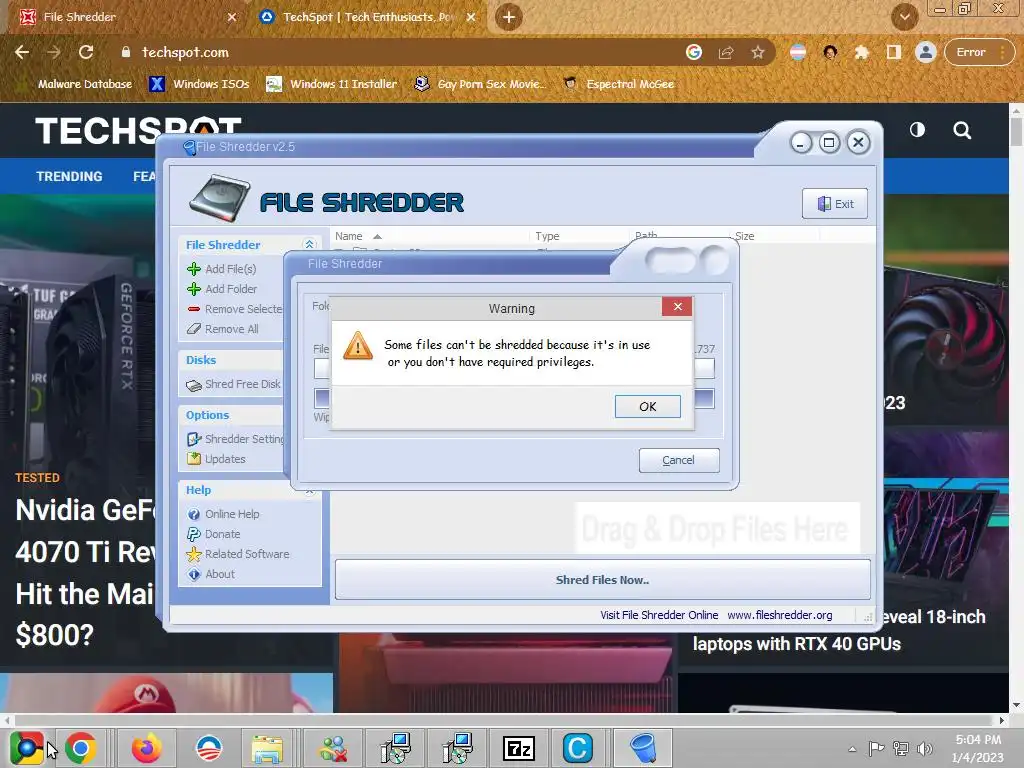Open the browser Extensions puzzle icon
Image resolution: width=1024 pixels, height=768 pixels.
pos(861,52)
